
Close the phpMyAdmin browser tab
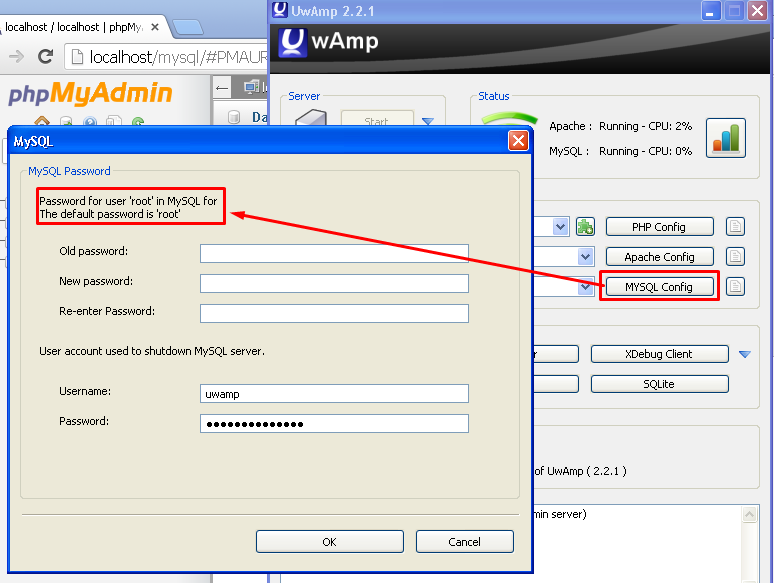pyautogui.click(x=155, y=27)
